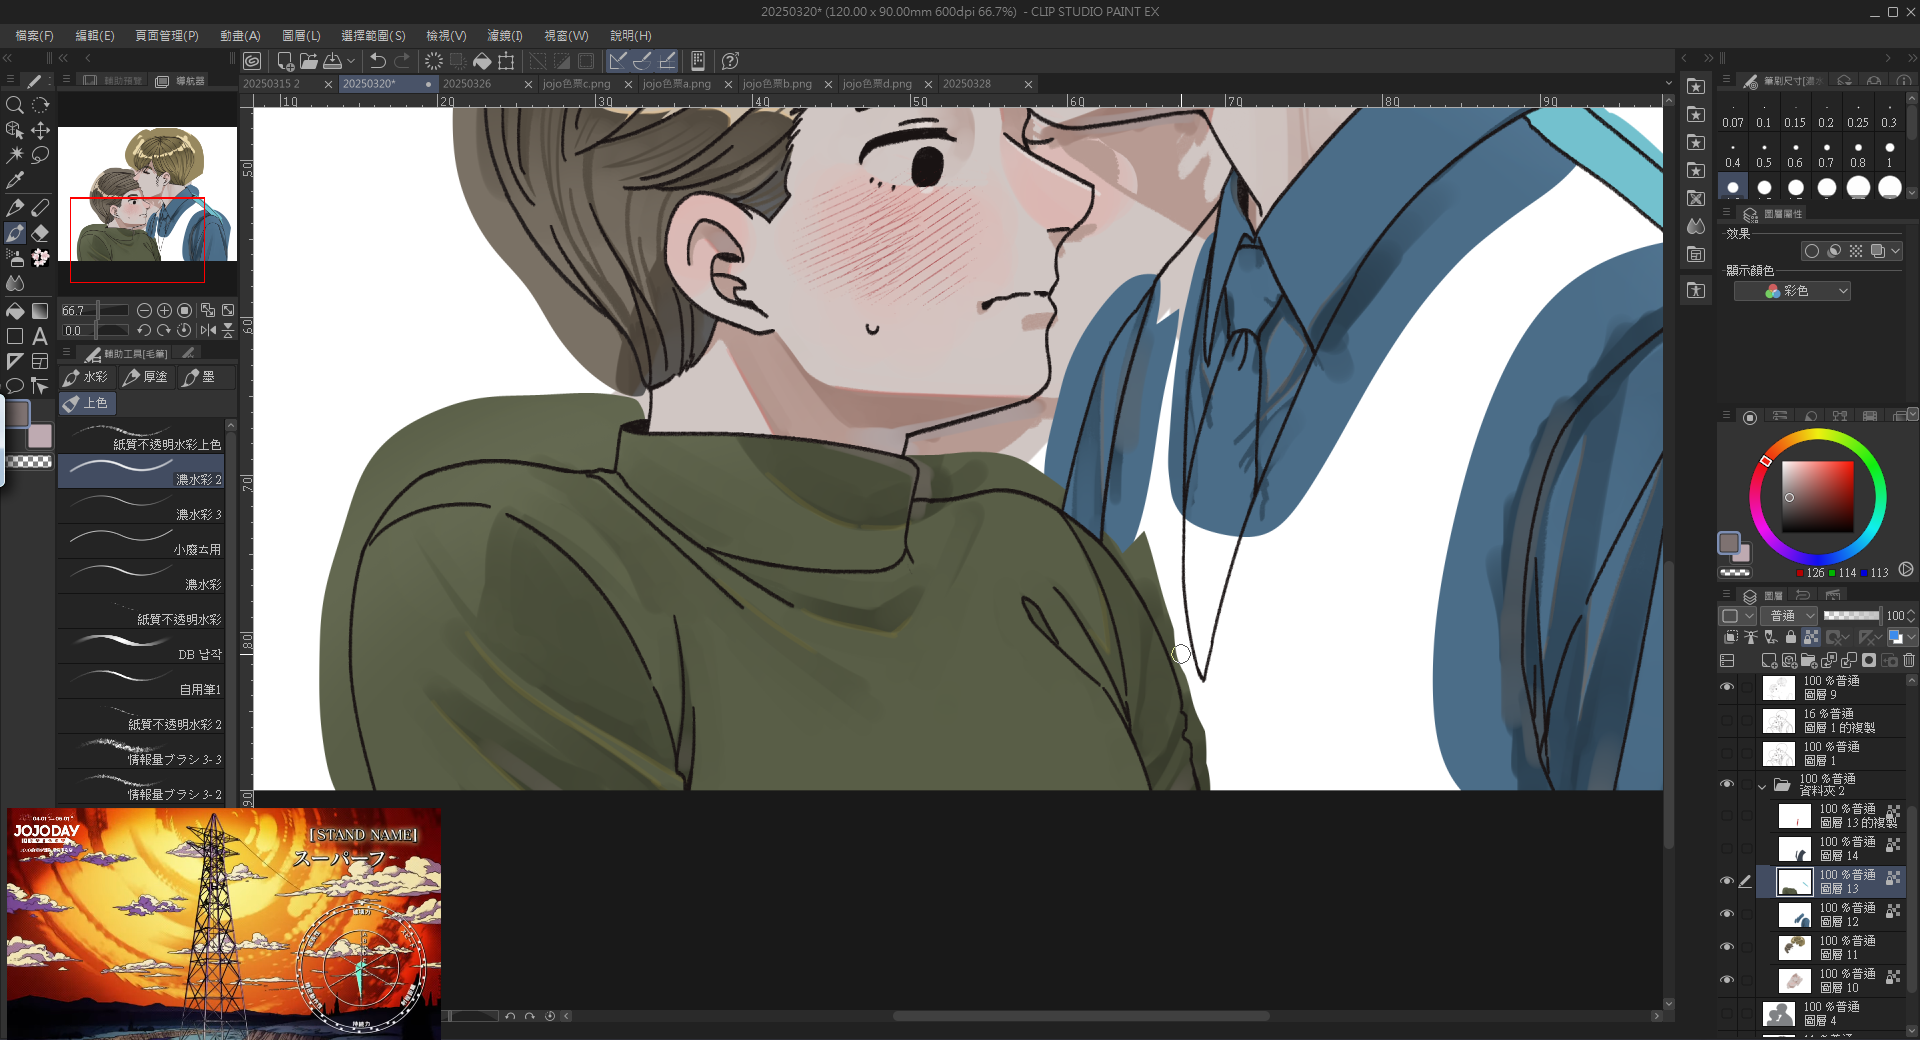Open the blending mode 普通 dropdown
1920x1040 pixels.
click(x=1790, y=616)
